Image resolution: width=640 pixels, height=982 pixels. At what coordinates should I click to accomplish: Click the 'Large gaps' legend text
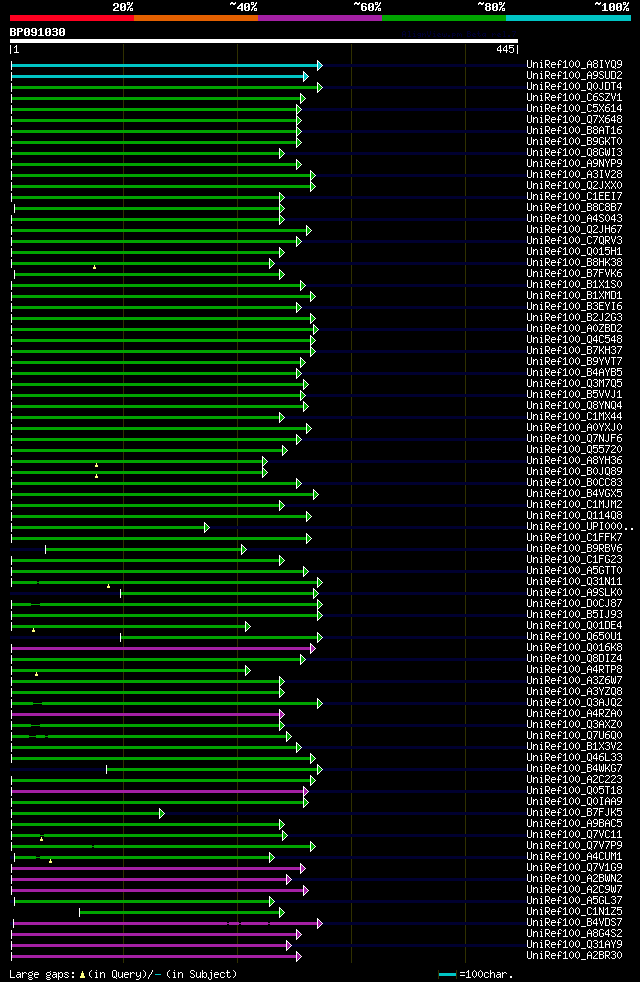[41, 974]
